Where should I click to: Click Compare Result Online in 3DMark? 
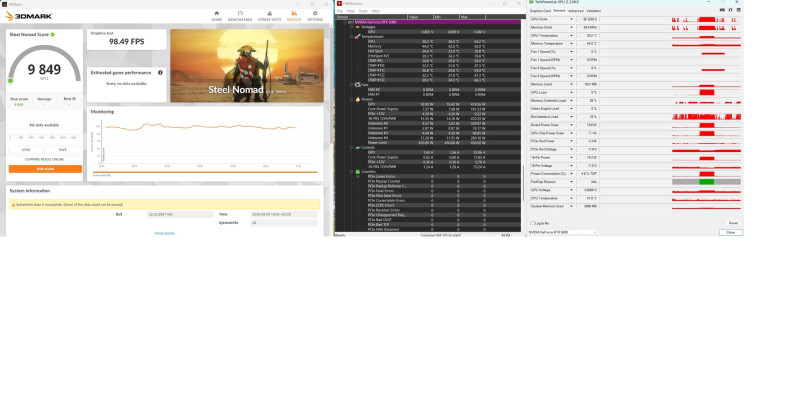(45, 159)
